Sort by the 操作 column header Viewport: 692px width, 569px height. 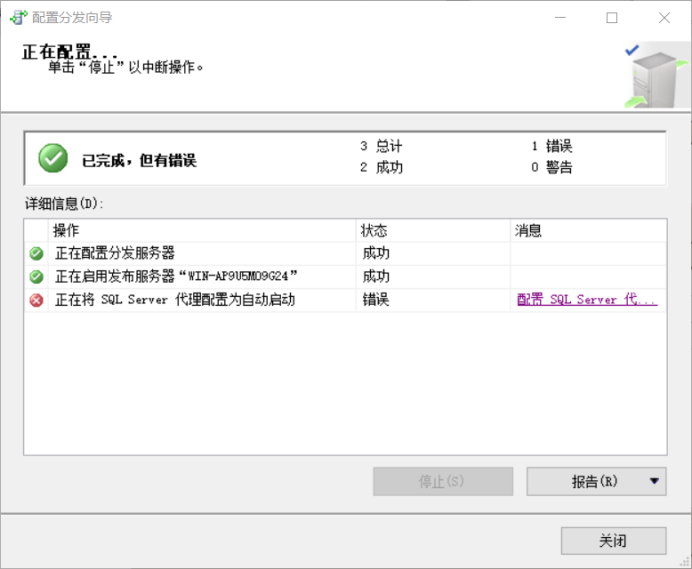coord(200,231)
